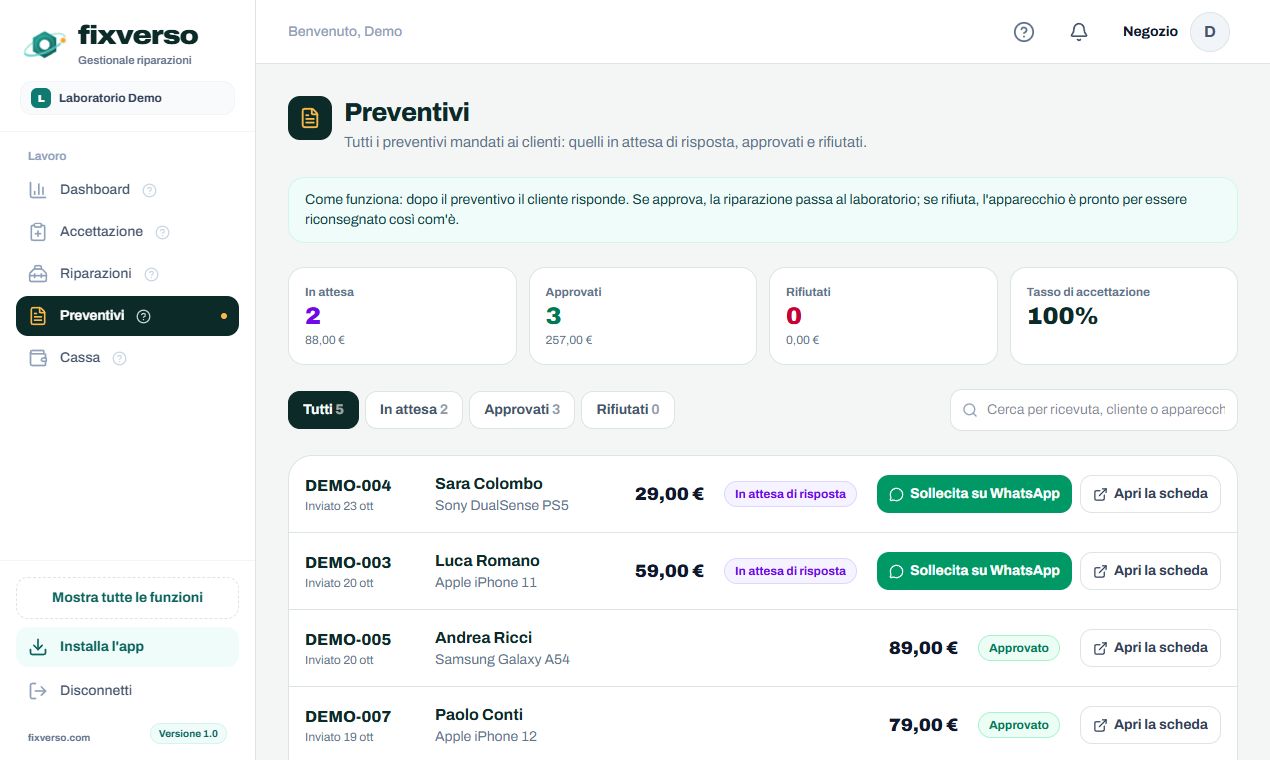This screenshot has height=760, width=1270.
Task: Click the Installa l'app download icon
Action: point(38,647)
